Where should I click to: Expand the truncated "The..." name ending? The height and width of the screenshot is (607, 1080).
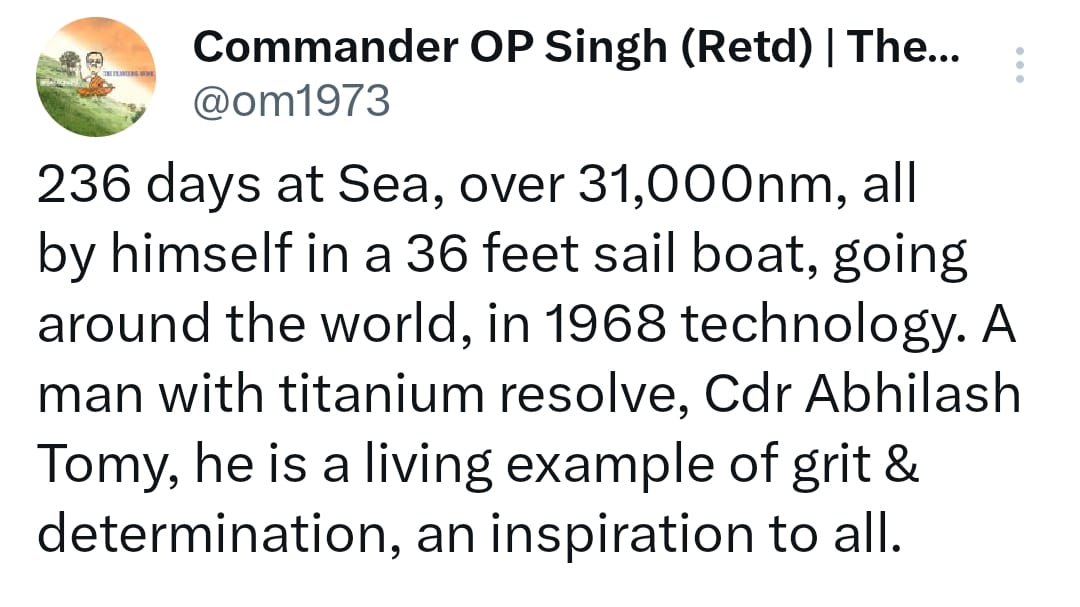coord(903,46)
